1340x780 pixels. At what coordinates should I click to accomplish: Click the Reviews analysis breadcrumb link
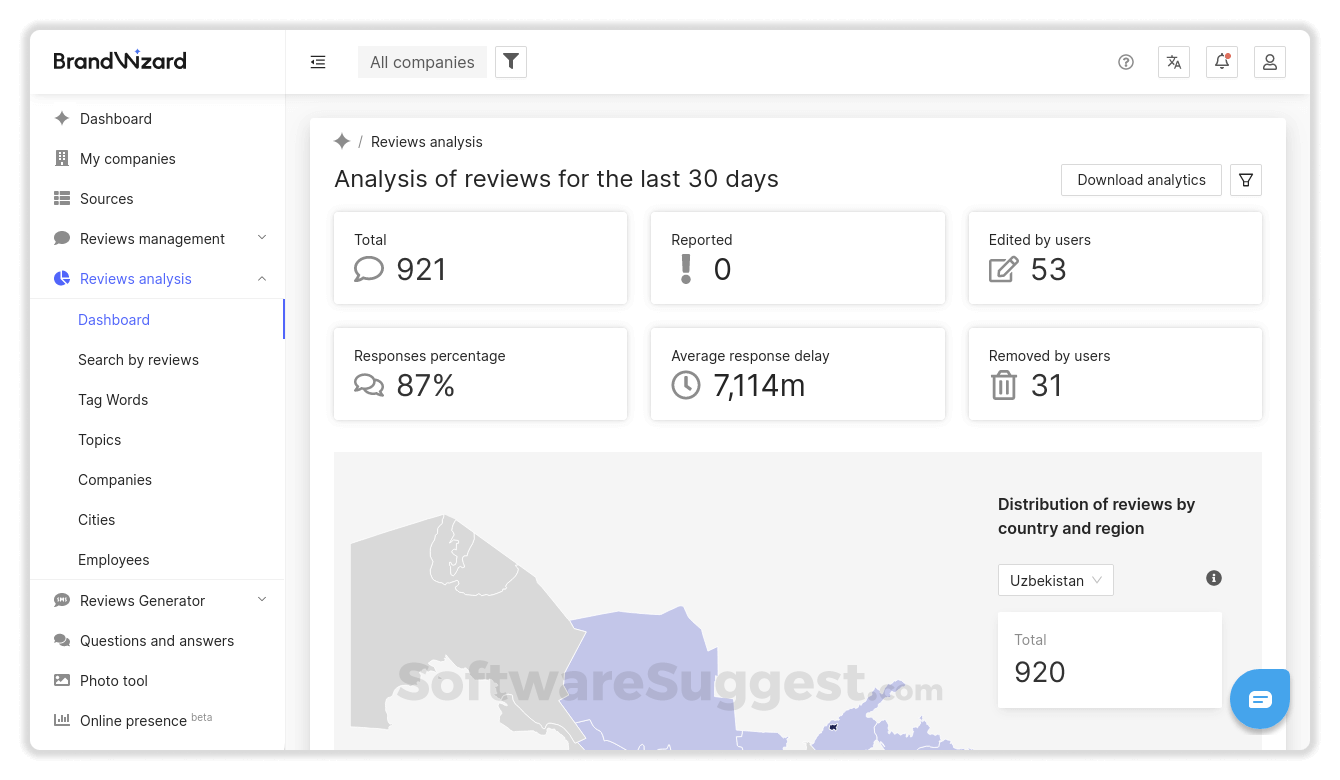[426, 141]
